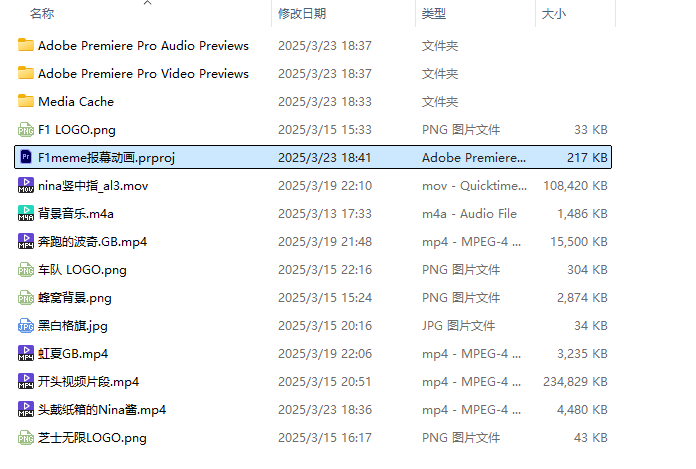The width and height of the screenshot is (696, 469).
Task: Click the PNG icon of 芝士无限LOGO.png
Action: pos(26,437)
